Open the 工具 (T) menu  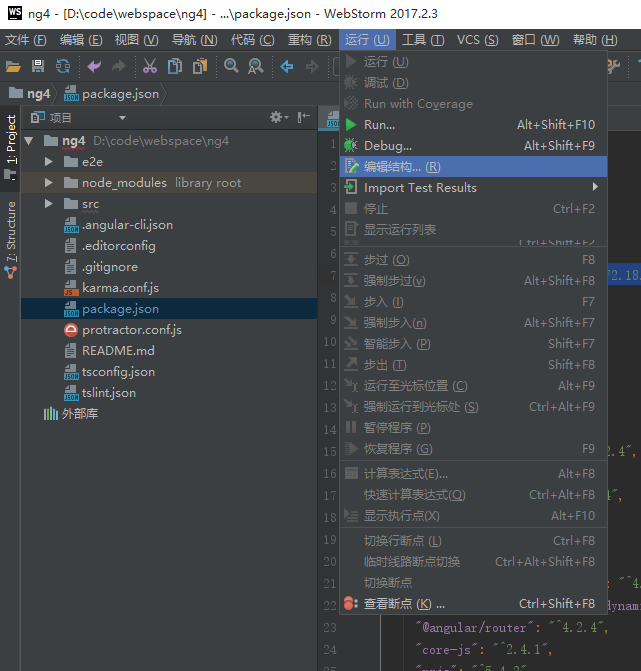tap(423, 40)
